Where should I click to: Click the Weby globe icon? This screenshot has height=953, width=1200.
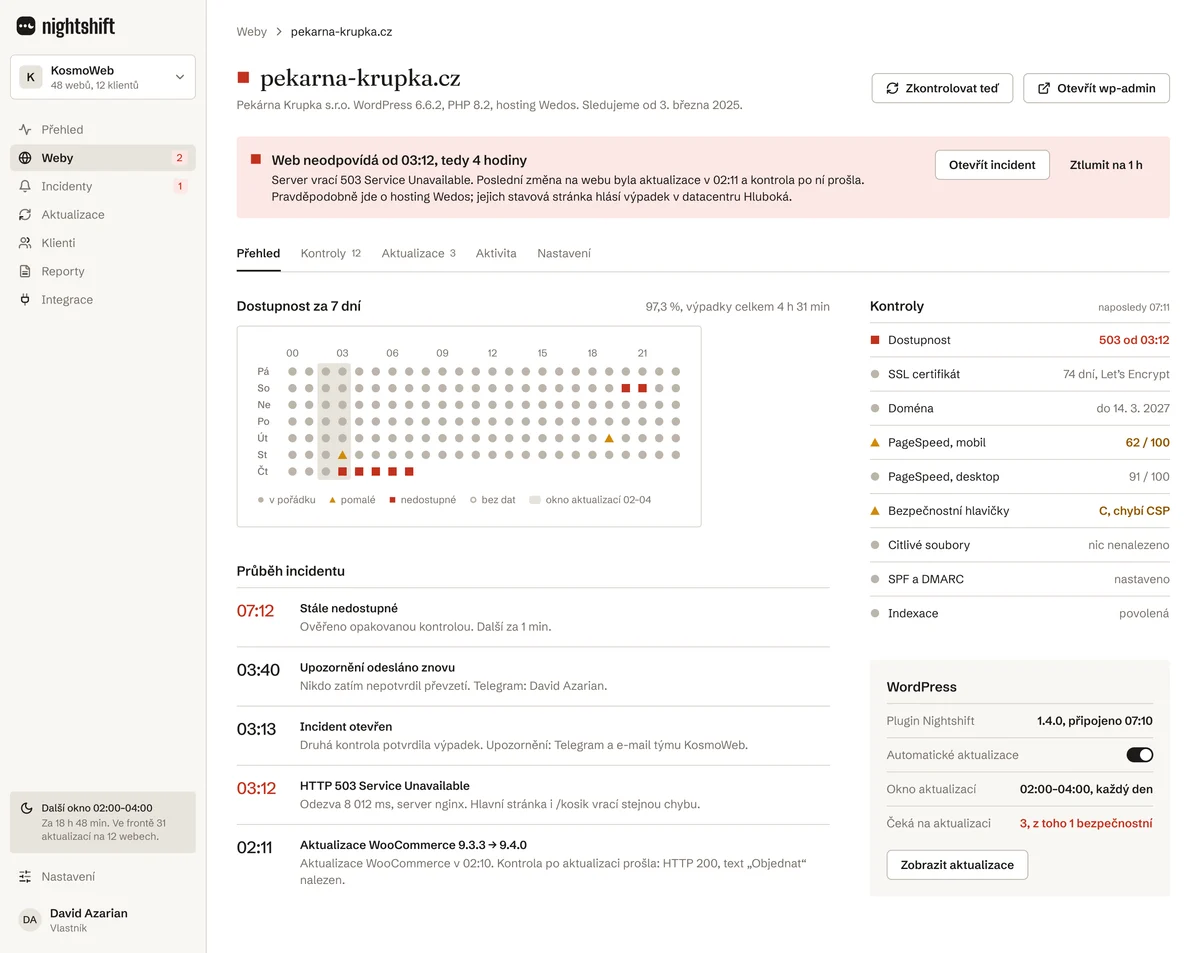(25, 158)
